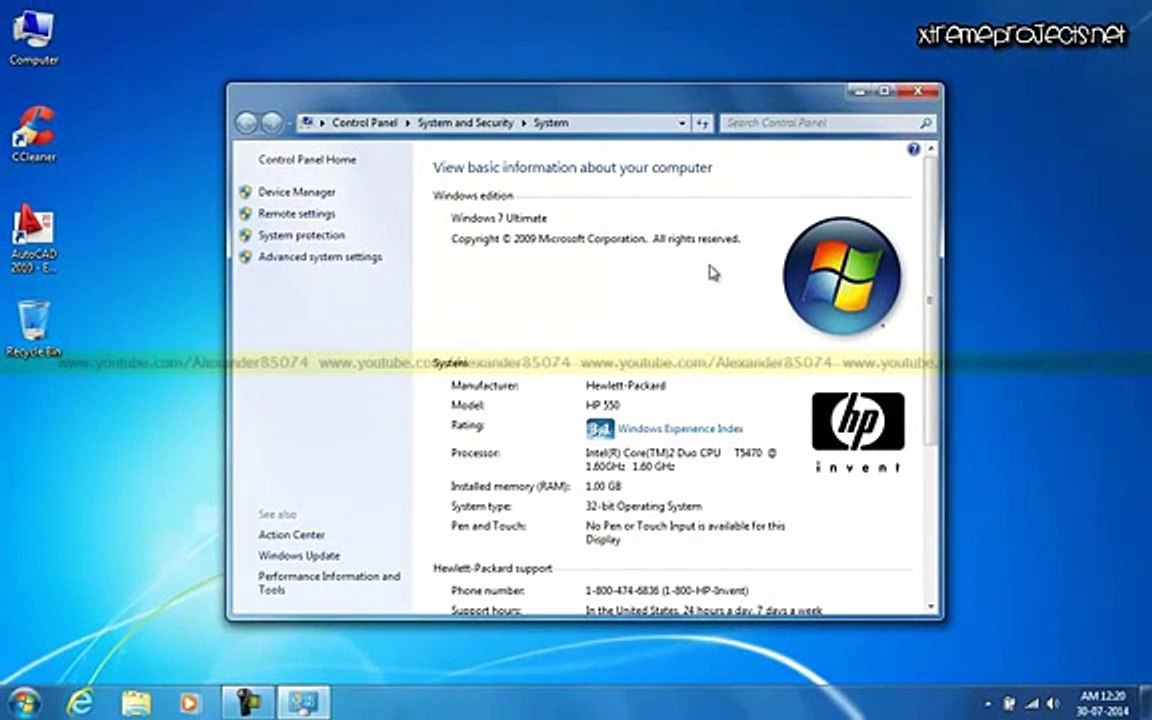Click the taskbar clock and date
The width and height of the screenshot is (1152, 720).
tap(1102, 703)
